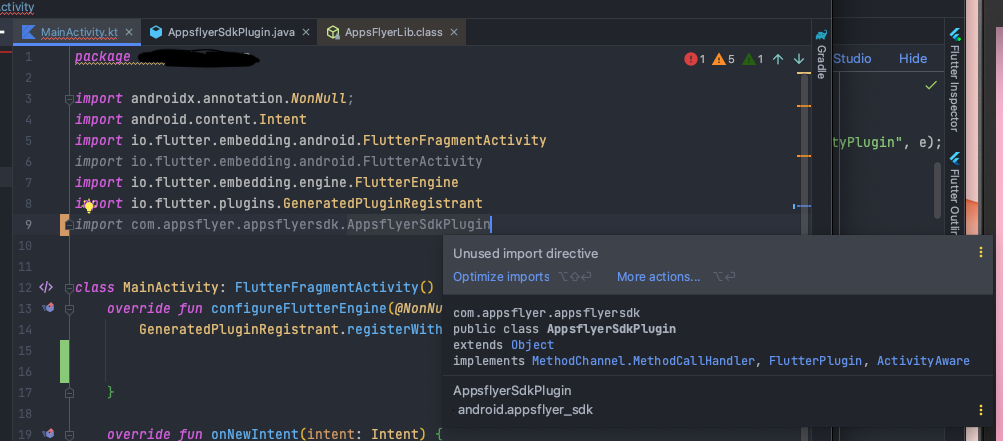Open the Flutter Inspector tool window
Viewport: 1003px width, 441px height.
point(955,79)
